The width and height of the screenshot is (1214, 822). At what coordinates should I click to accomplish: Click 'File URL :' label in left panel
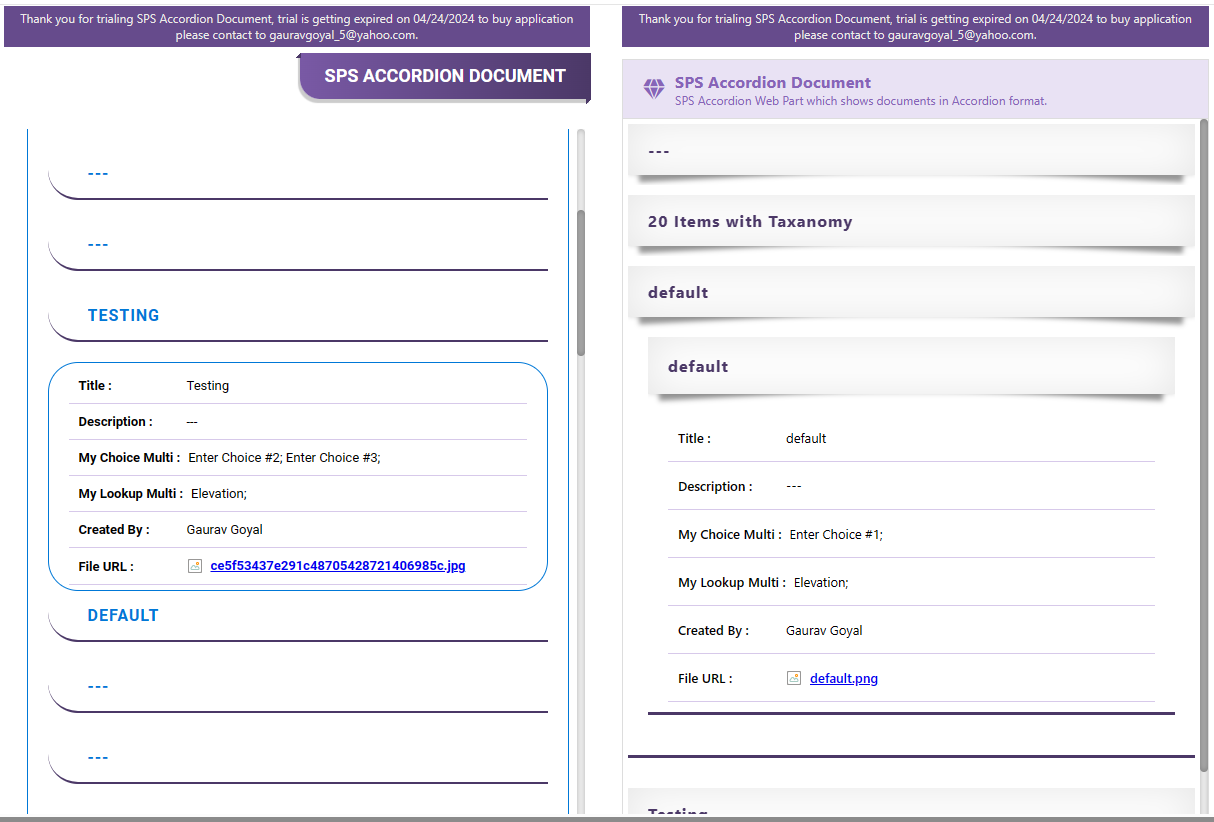[106, 566]
